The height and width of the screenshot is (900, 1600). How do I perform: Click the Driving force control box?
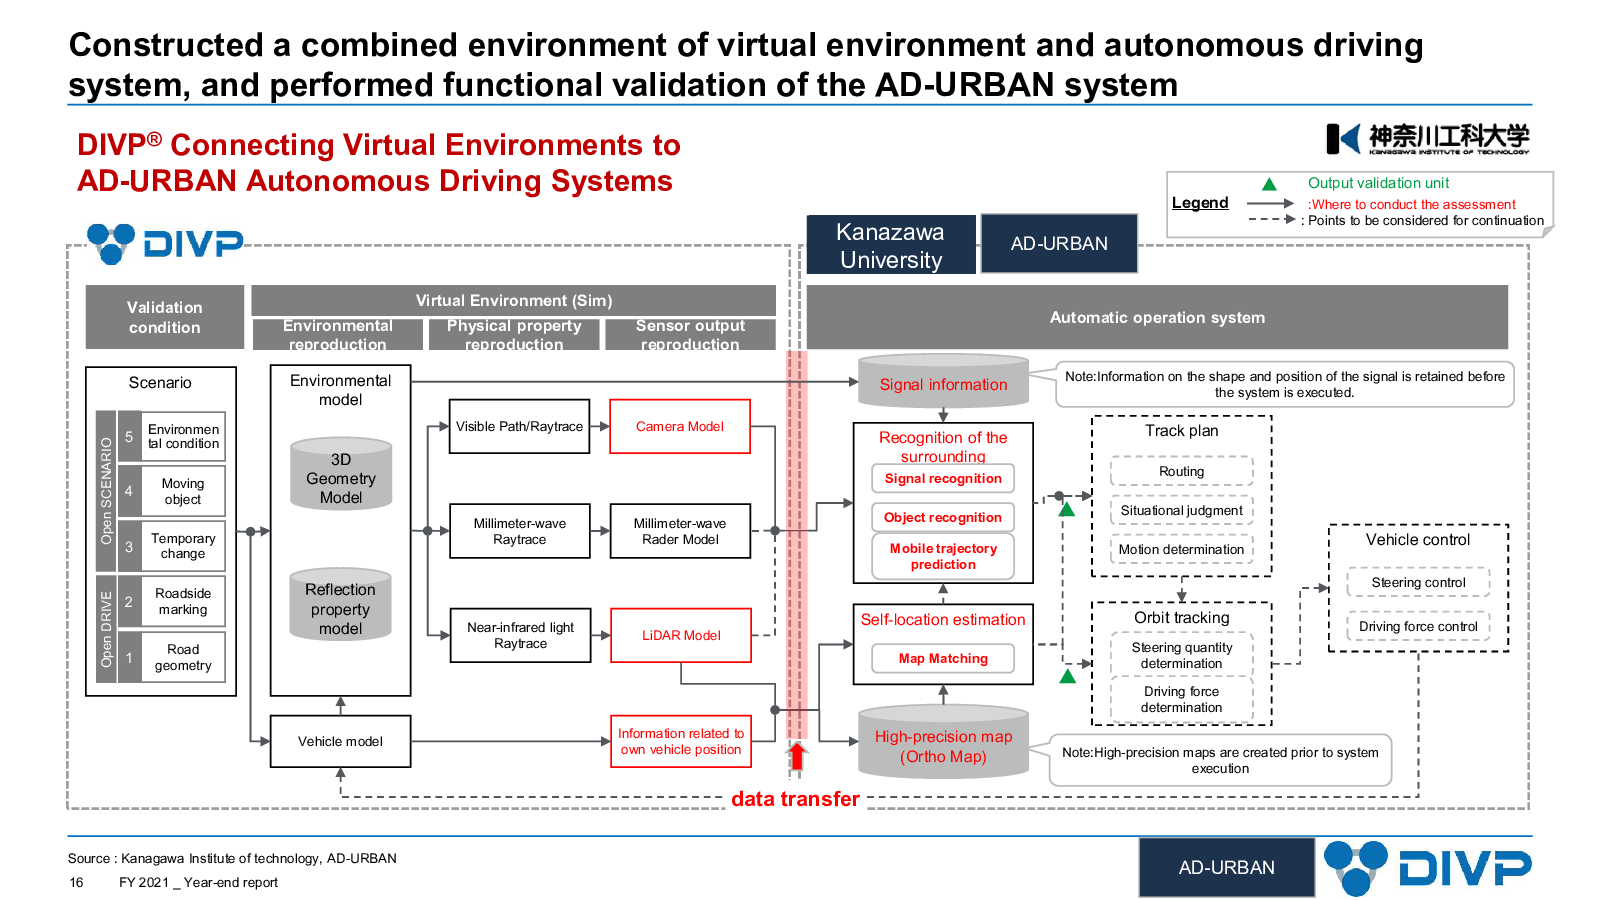click(1418, 626)
